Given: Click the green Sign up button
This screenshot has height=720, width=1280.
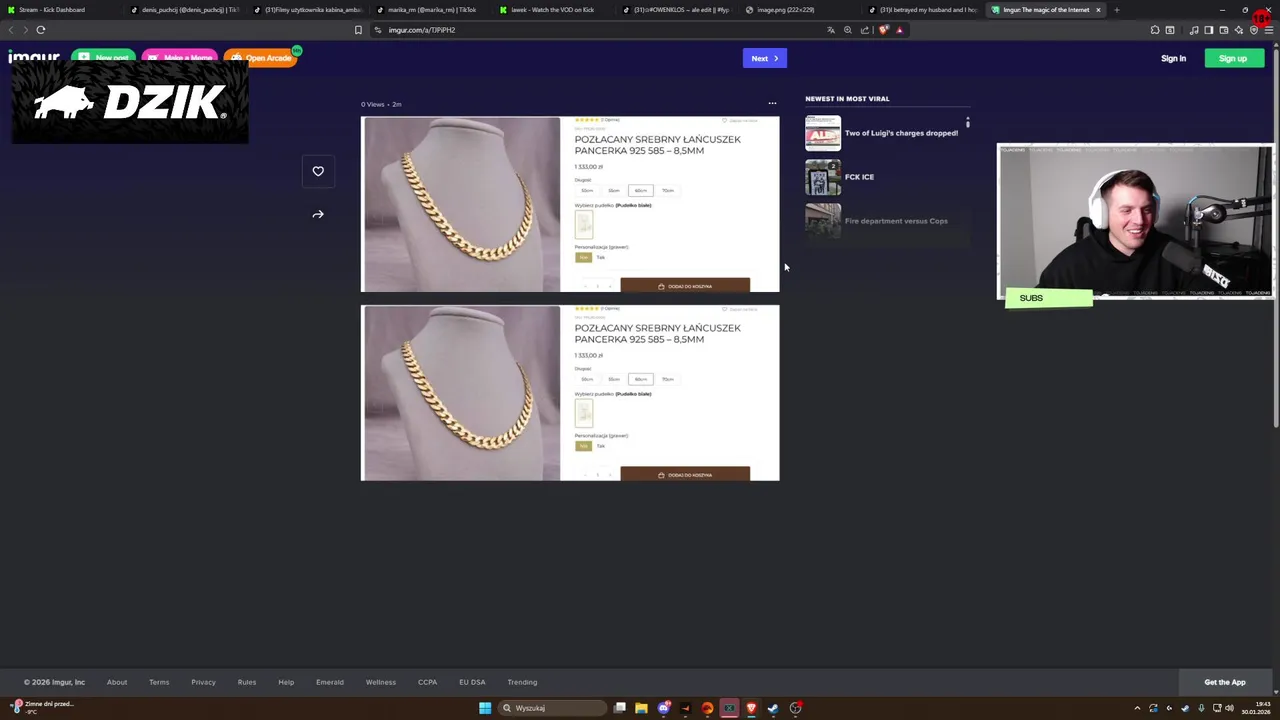Looking at the screenshot, I should pos(1234,58).
